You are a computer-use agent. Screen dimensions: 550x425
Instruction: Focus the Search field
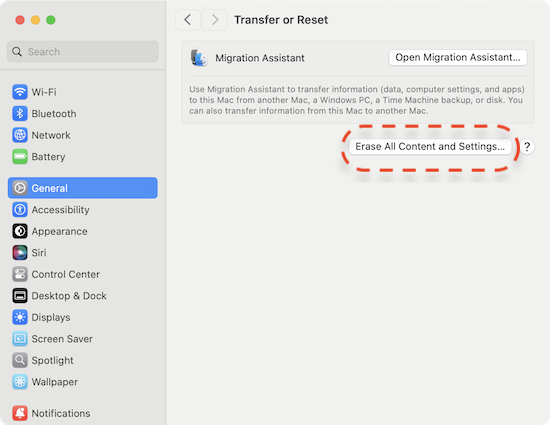(x=83, y=52)
